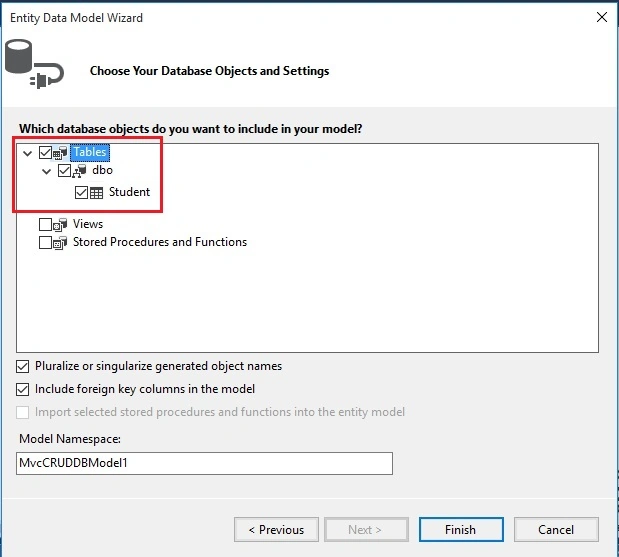Click the Tables database icon

coord(60,152)
